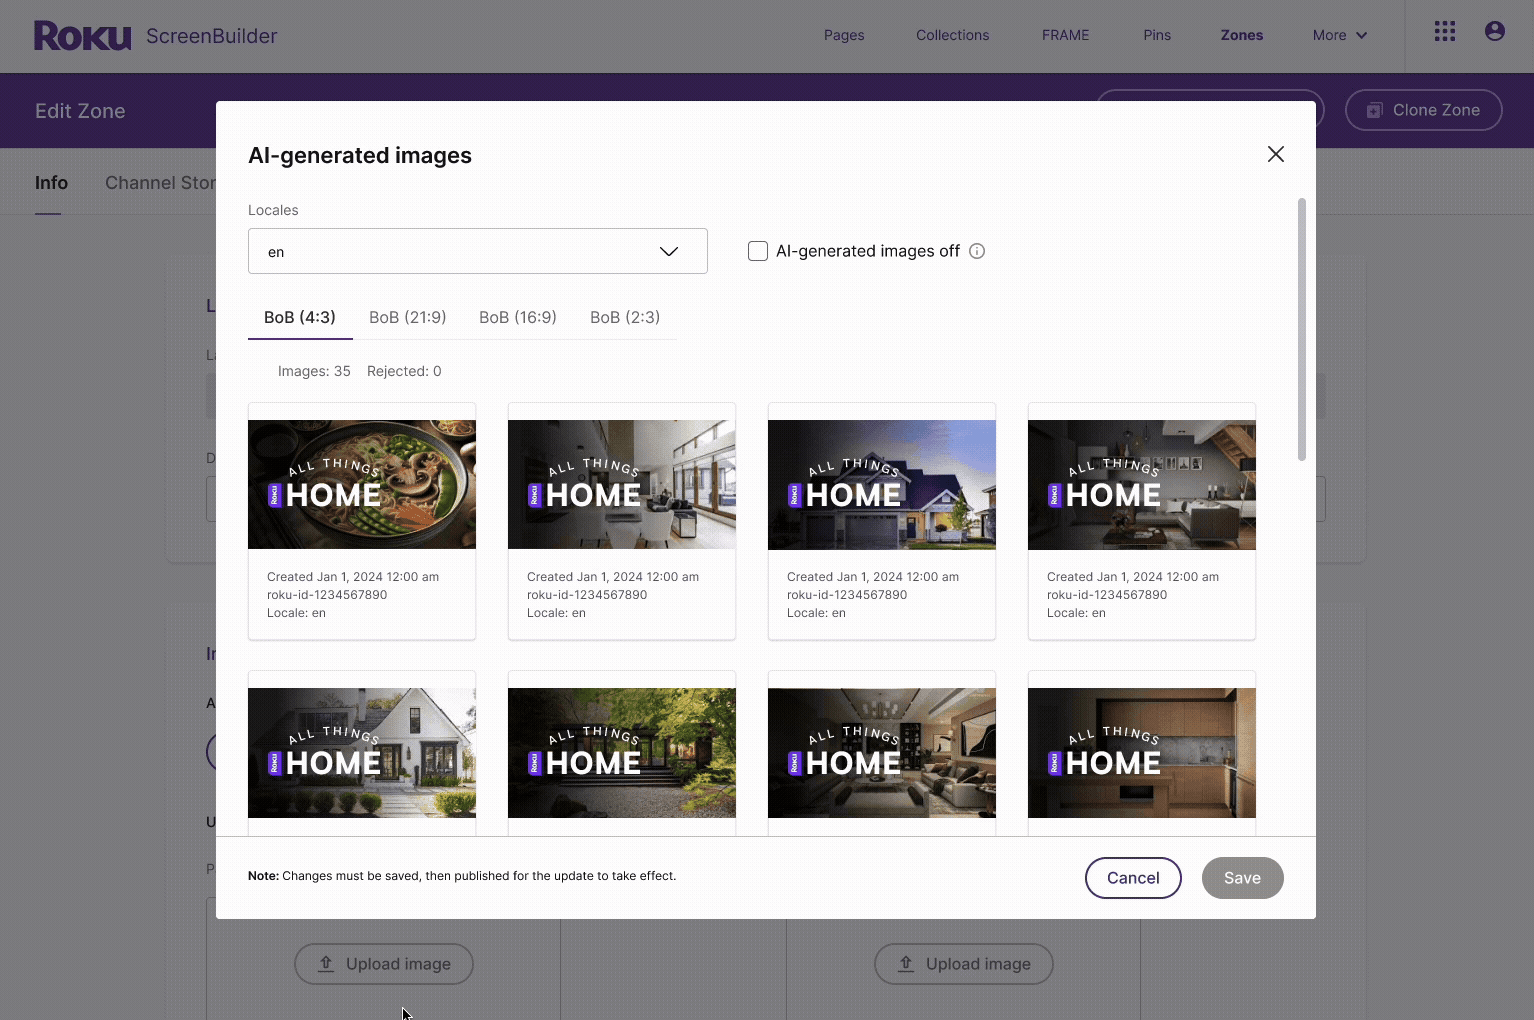Click the Images: 35 count text

tap(314, 371)
